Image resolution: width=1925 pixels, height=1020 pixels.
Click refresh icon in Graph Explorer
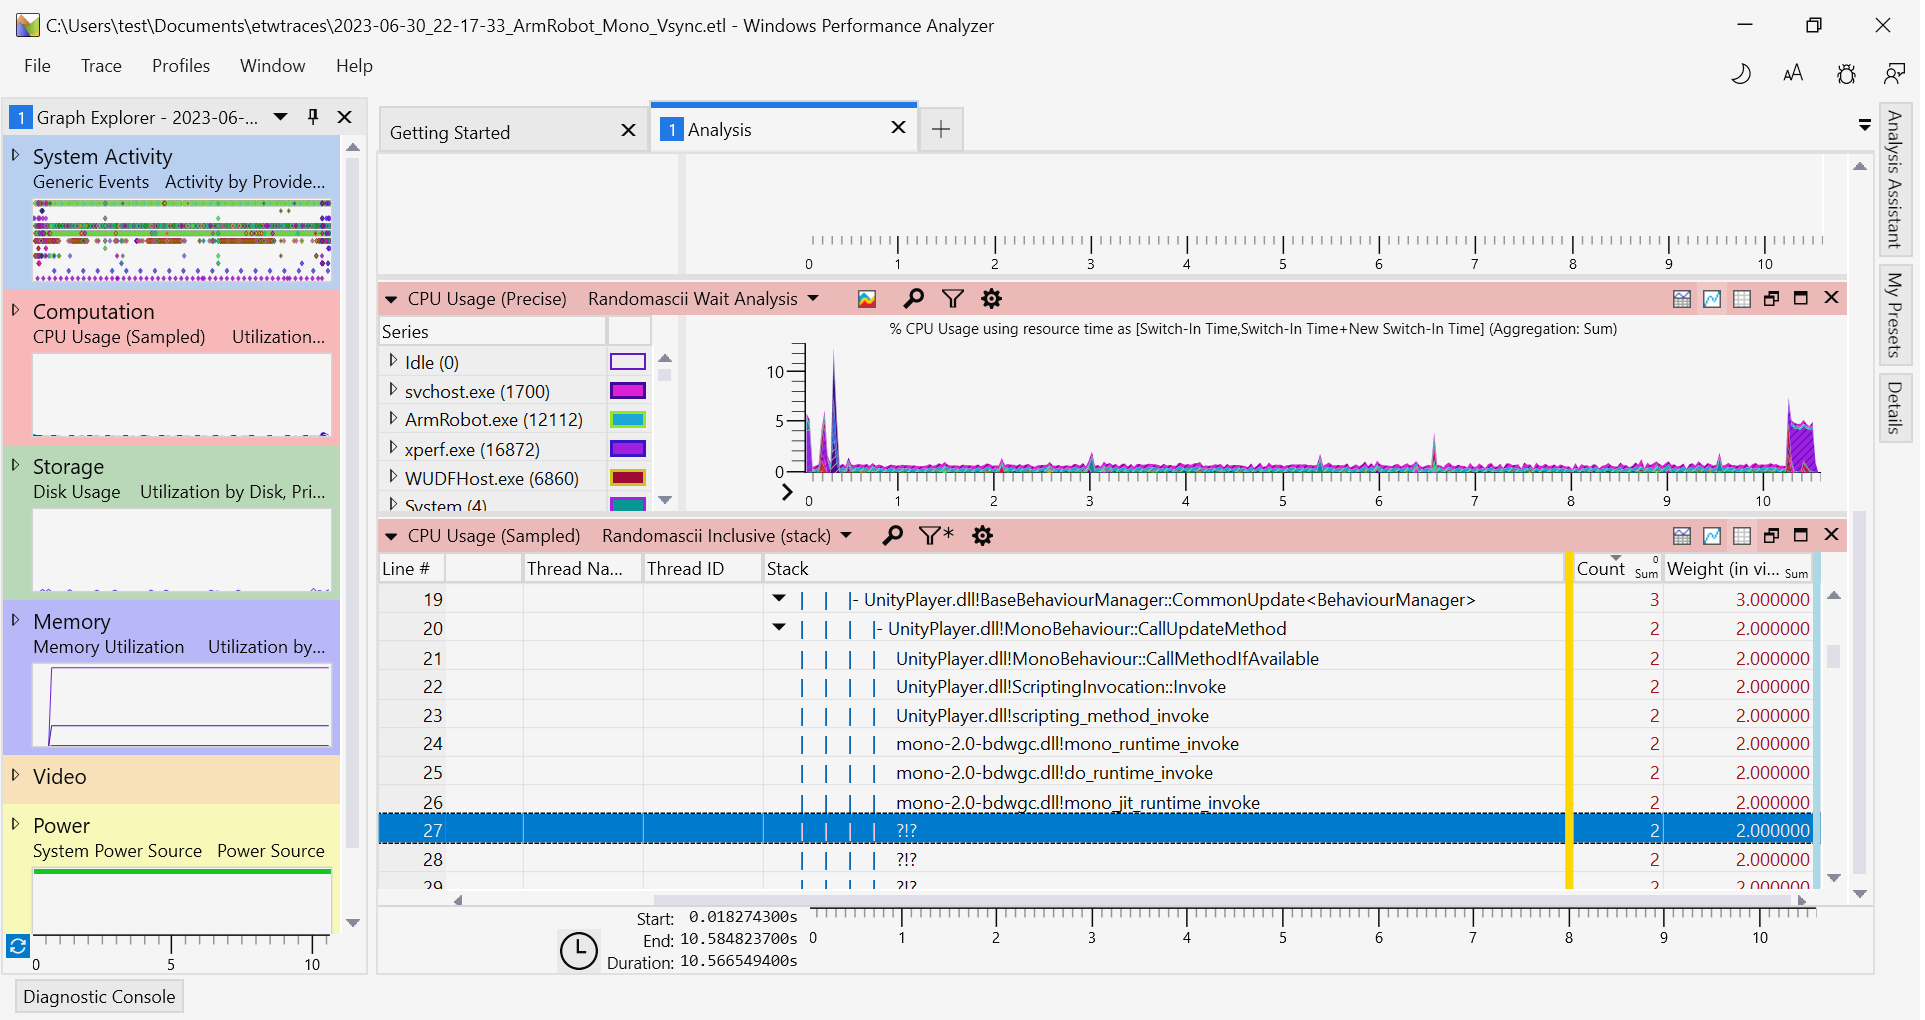(x=18, y=946)
